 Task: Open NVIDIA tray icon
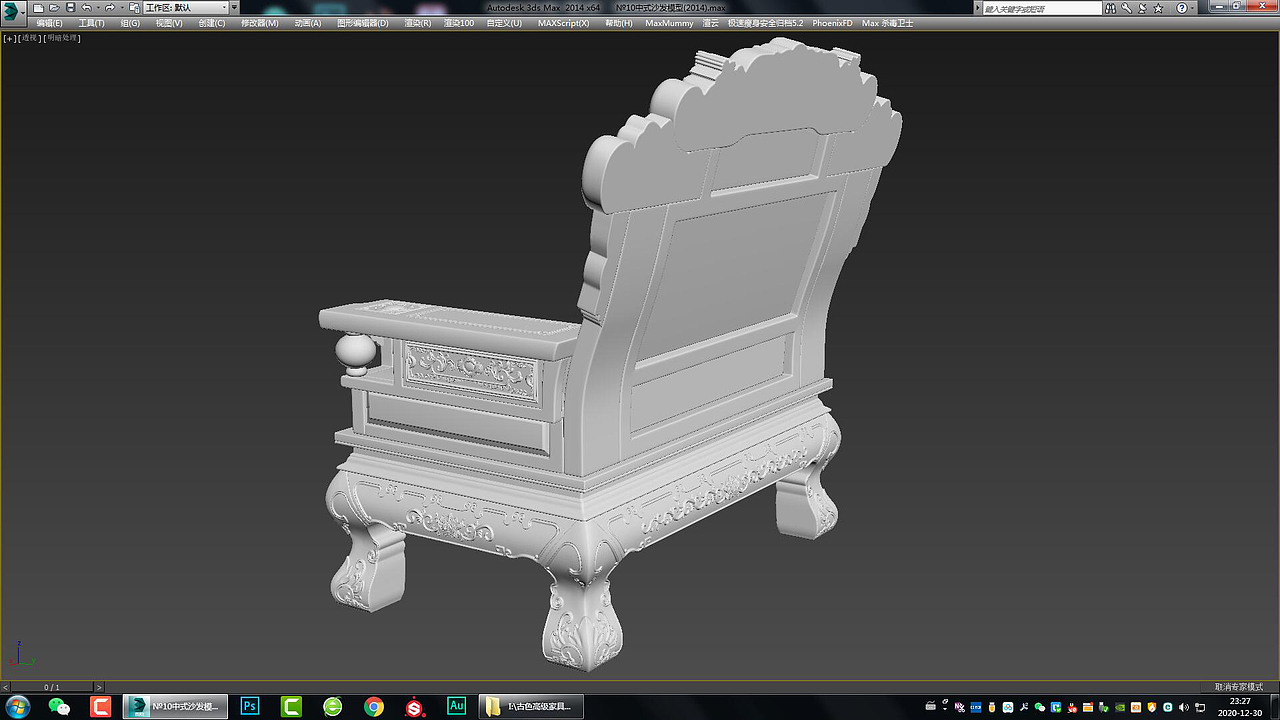[1120, 708]
